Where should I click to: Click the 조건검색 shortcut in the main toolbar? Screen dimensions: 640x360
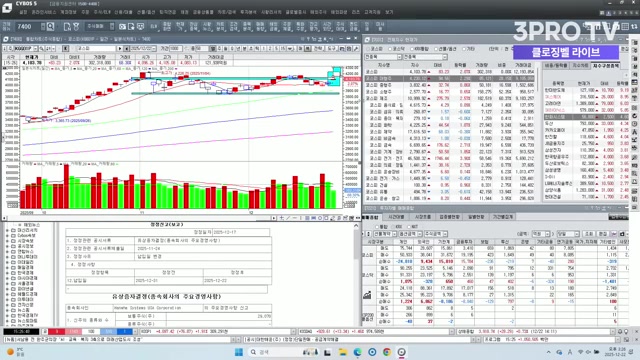(233, 27)
